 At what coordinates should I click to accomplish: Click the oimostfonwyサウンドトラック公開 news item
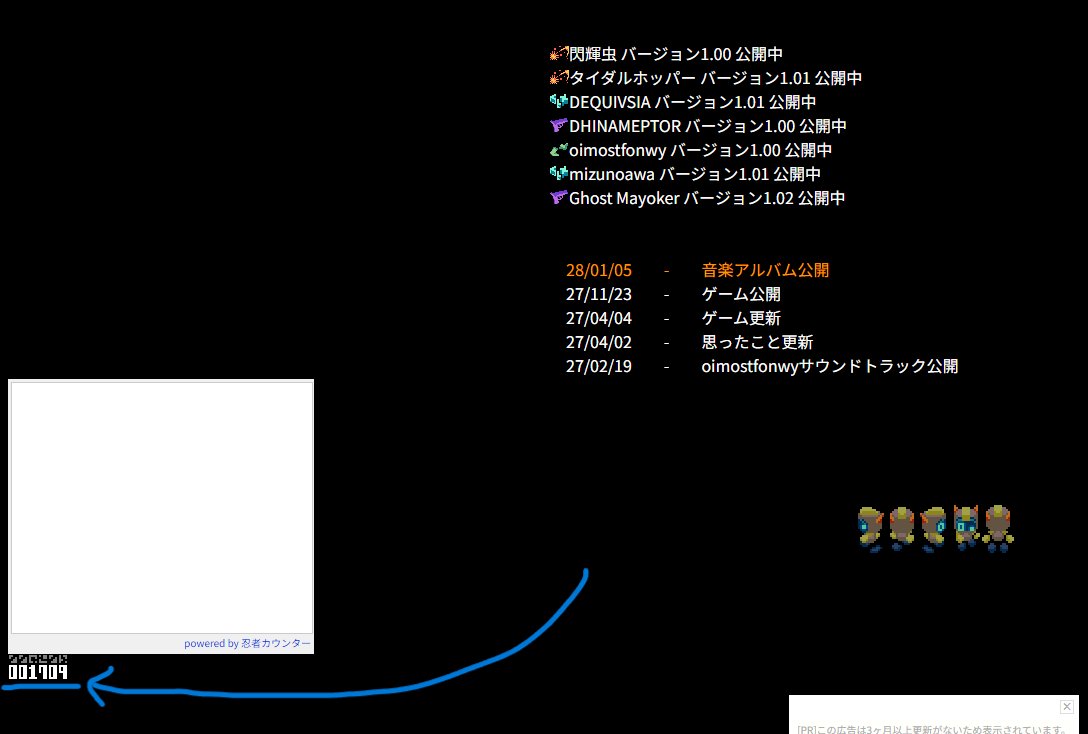pyautogui.click(x=830, y=366)
